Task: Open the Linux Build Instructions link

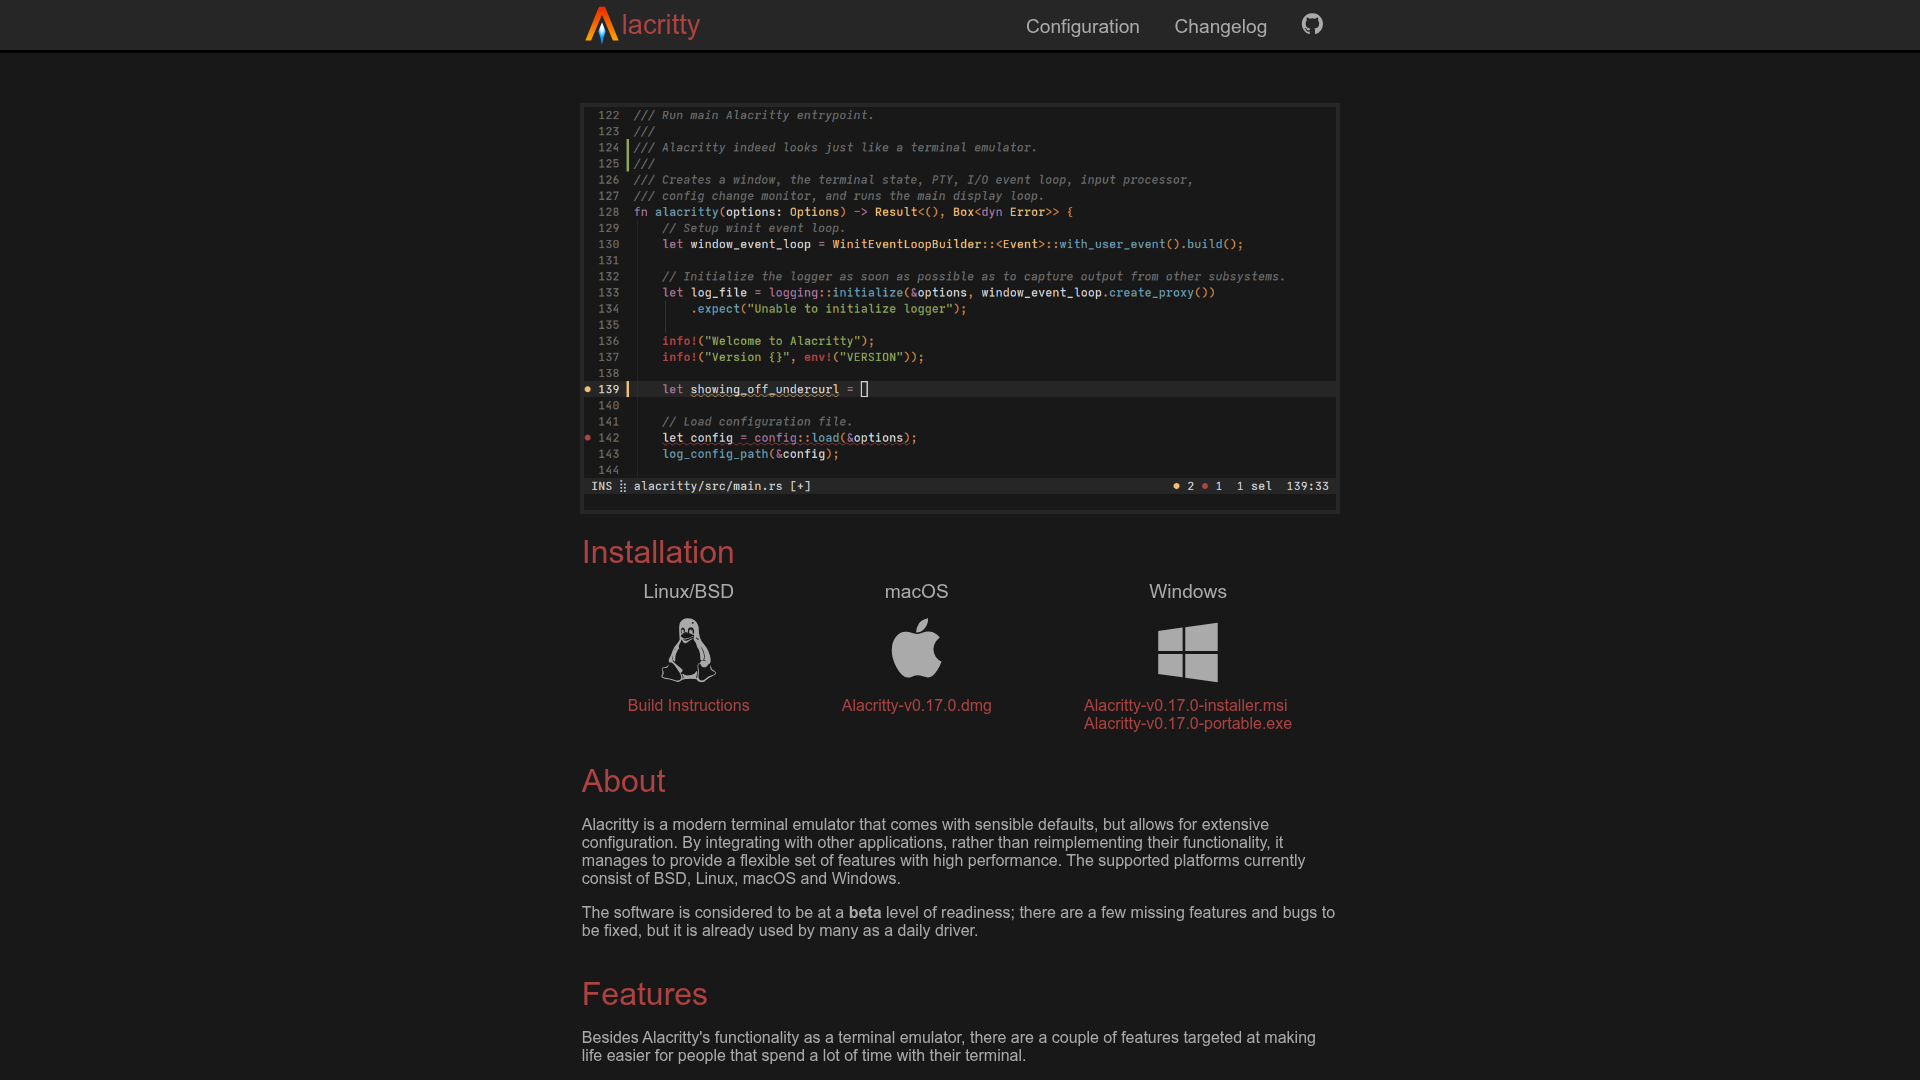Action: (x=688, y=705)
